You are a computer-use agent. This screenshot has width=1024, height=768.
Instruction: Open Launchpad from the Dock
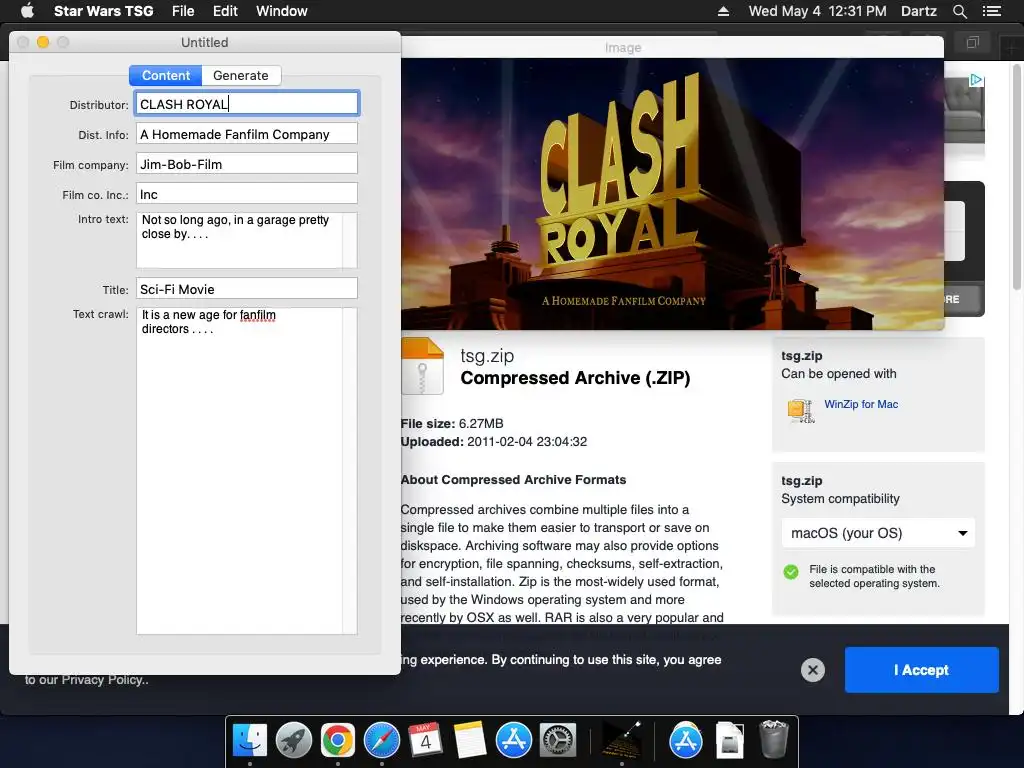pos(294,741)
